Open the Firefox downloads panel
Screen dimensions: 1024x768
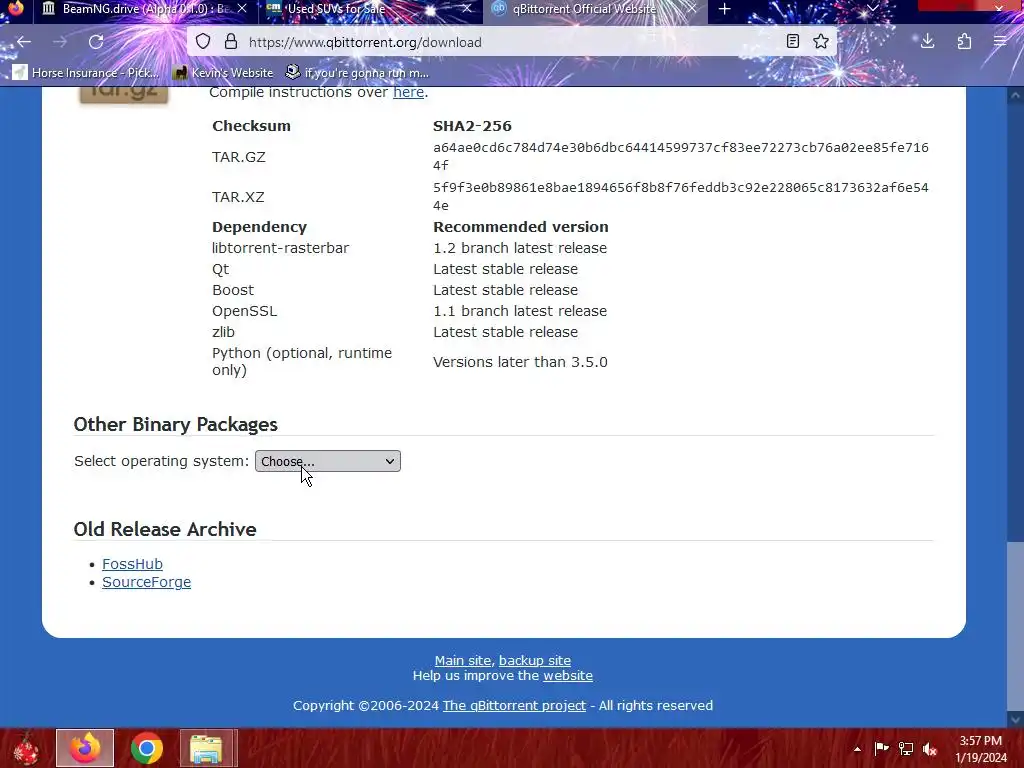(x=927, y=42)
